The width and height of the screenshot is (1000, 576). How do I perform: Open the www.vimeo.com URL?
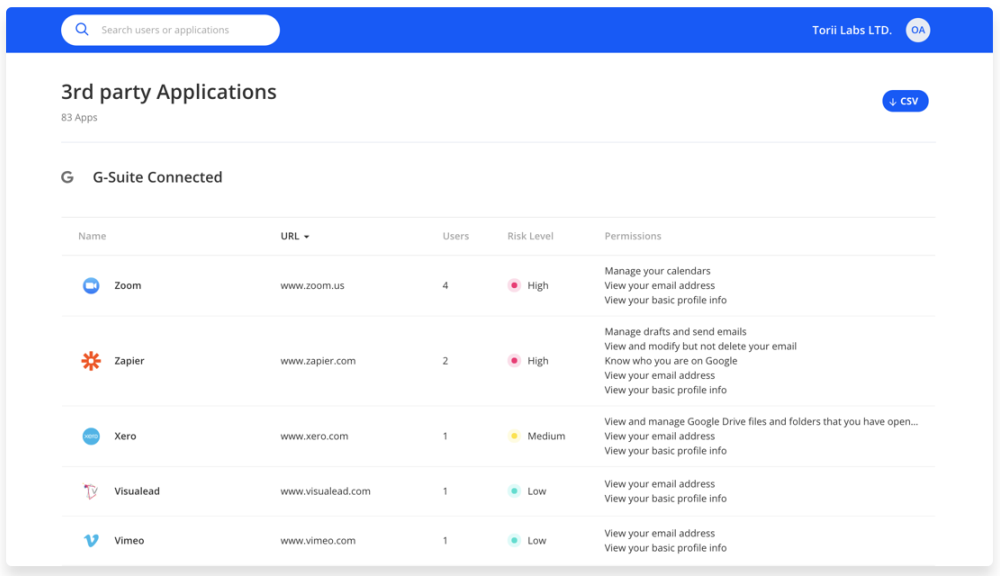[317, 540]
